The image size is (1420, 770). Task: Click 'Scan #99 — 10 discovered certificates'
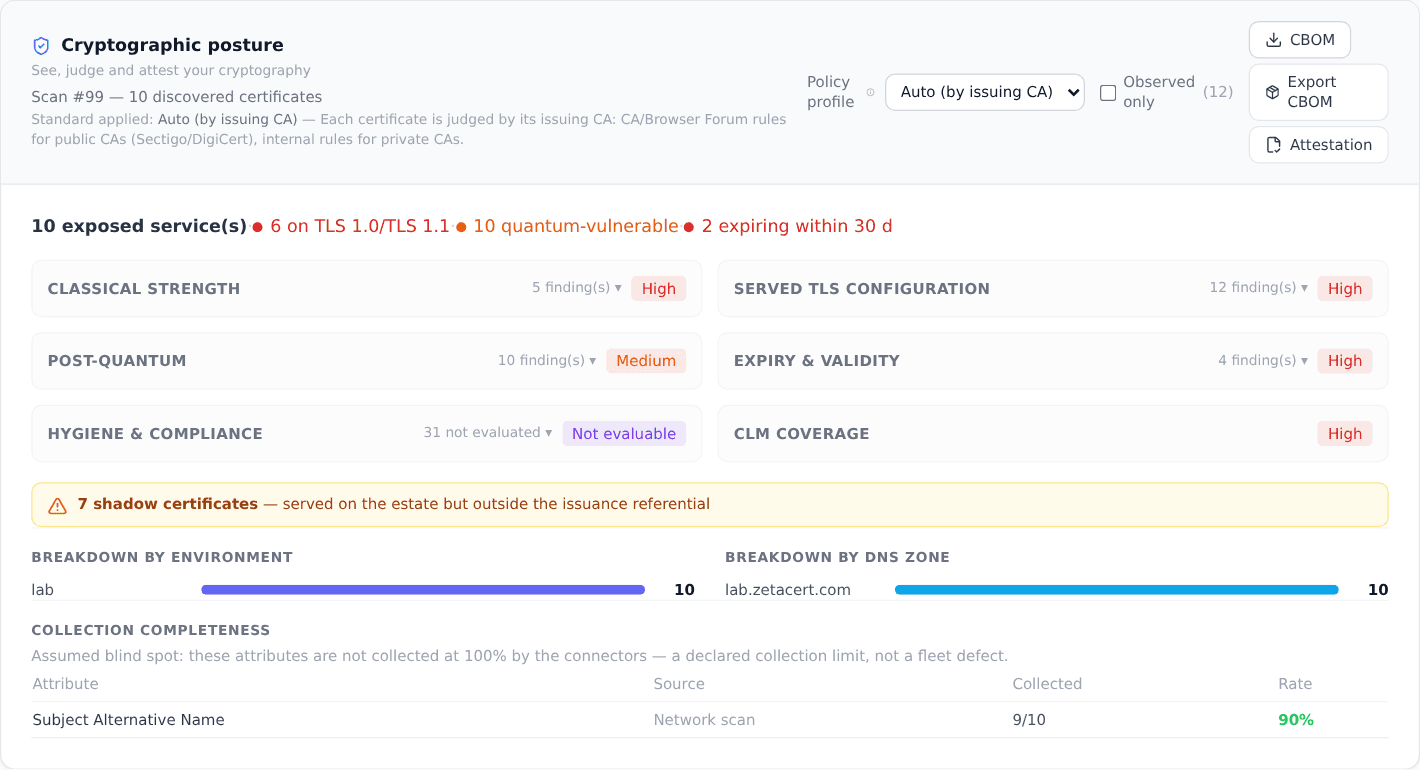click(x=177, y=97)
